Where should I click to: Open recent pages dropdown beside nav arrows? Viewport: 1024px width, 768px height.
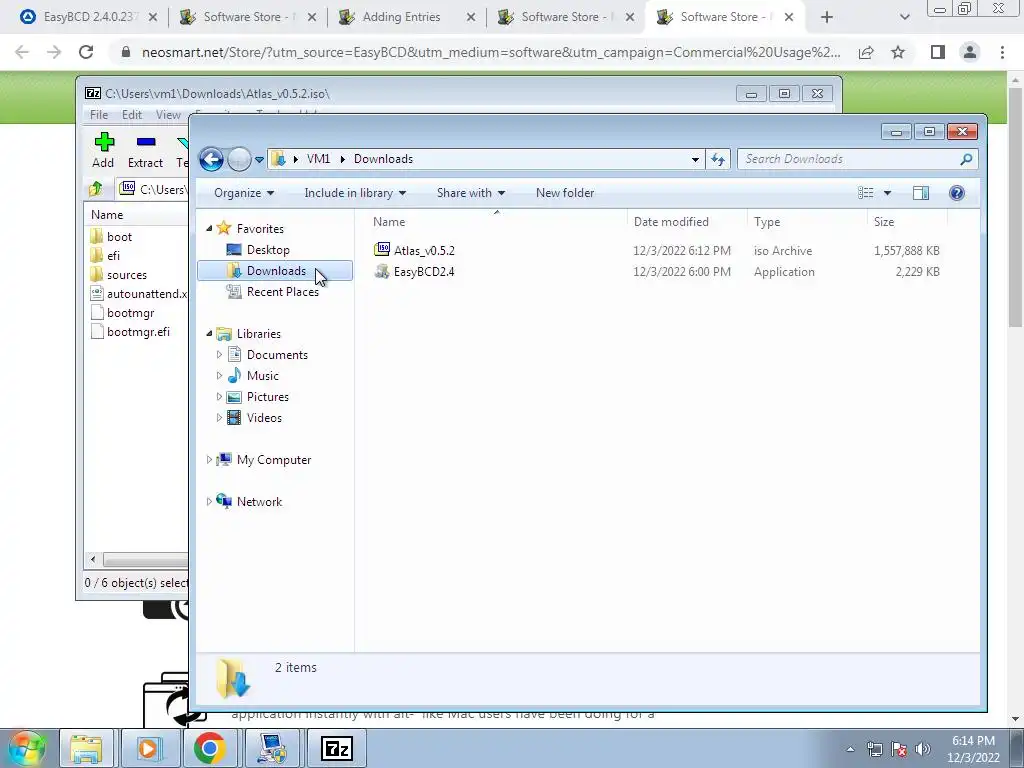259,159
